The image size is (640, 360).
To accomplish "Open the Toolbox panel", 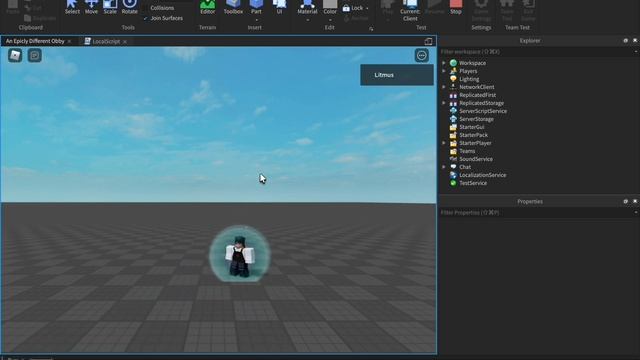I will (x=233, y=7).
